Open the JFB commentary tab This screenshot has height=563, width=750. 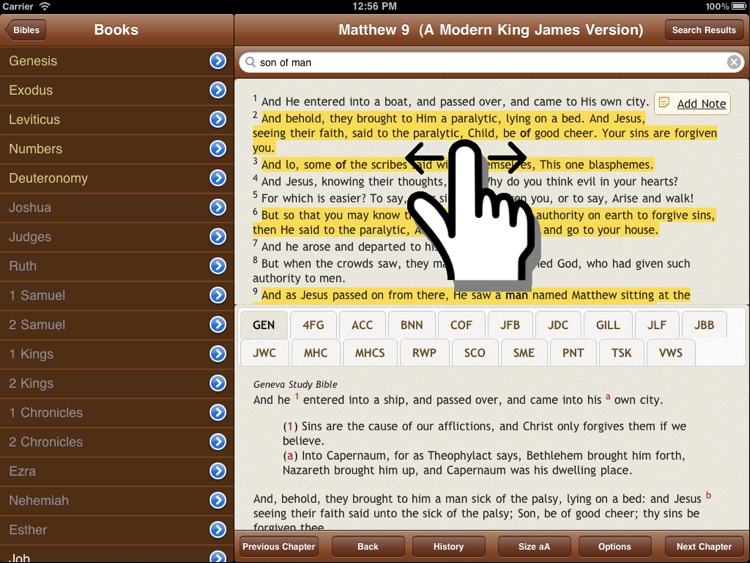tap(510, 325)
